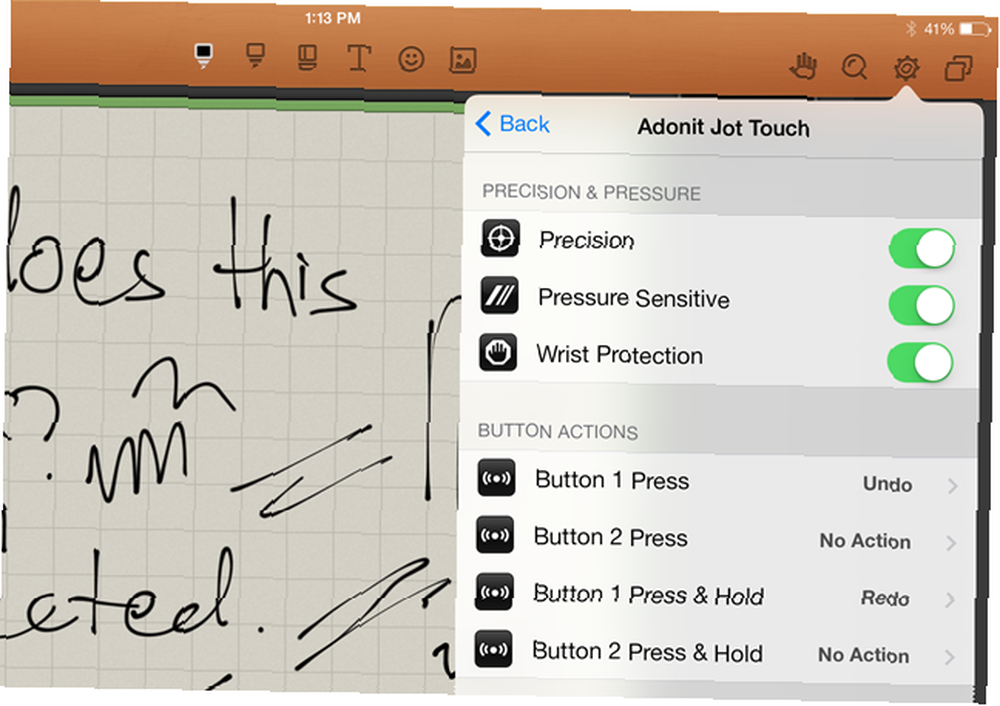Open the Button 2 Press & Hold row
The height and width of the screenshot is (706, 1000).
(x=714, y=654)
